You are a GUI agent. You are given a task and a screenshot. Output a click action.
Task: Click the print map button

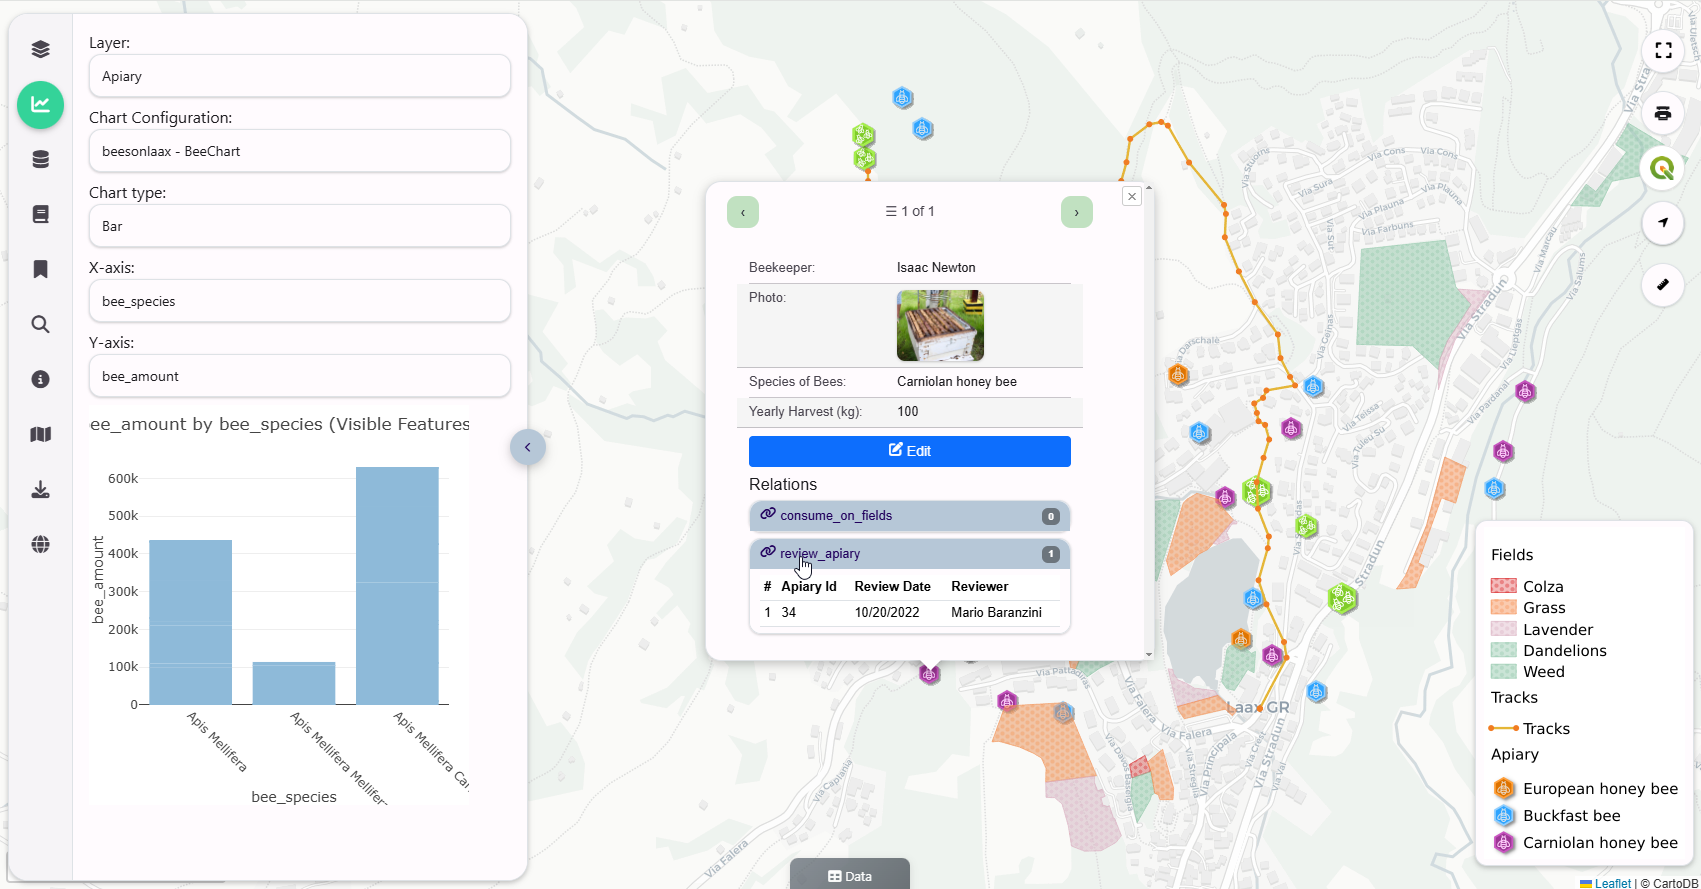point(1663,113)
